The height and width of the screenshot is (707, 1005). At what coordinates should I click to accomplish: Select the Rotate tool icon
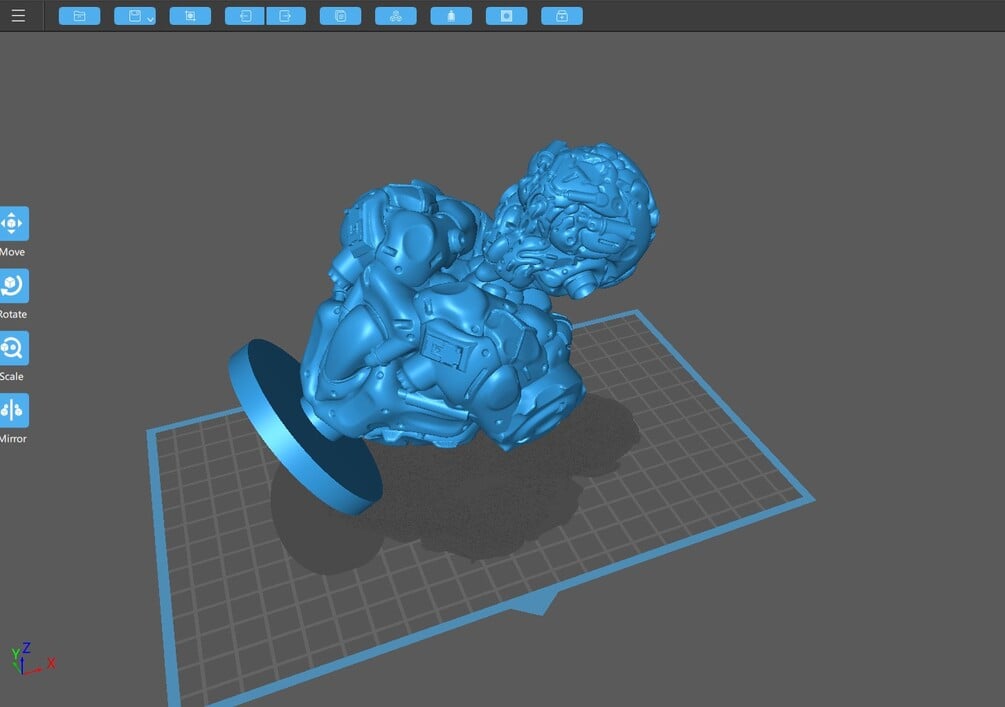tap(13, 285)
